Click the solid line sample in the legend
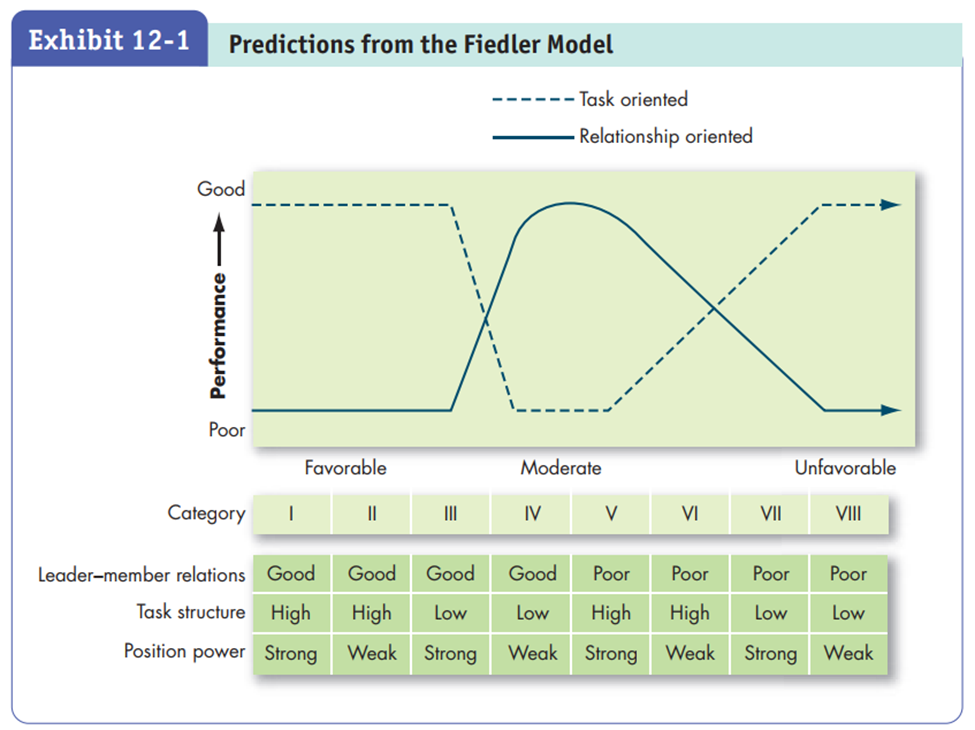Screen dimensions: 975x730 [533, 136]
